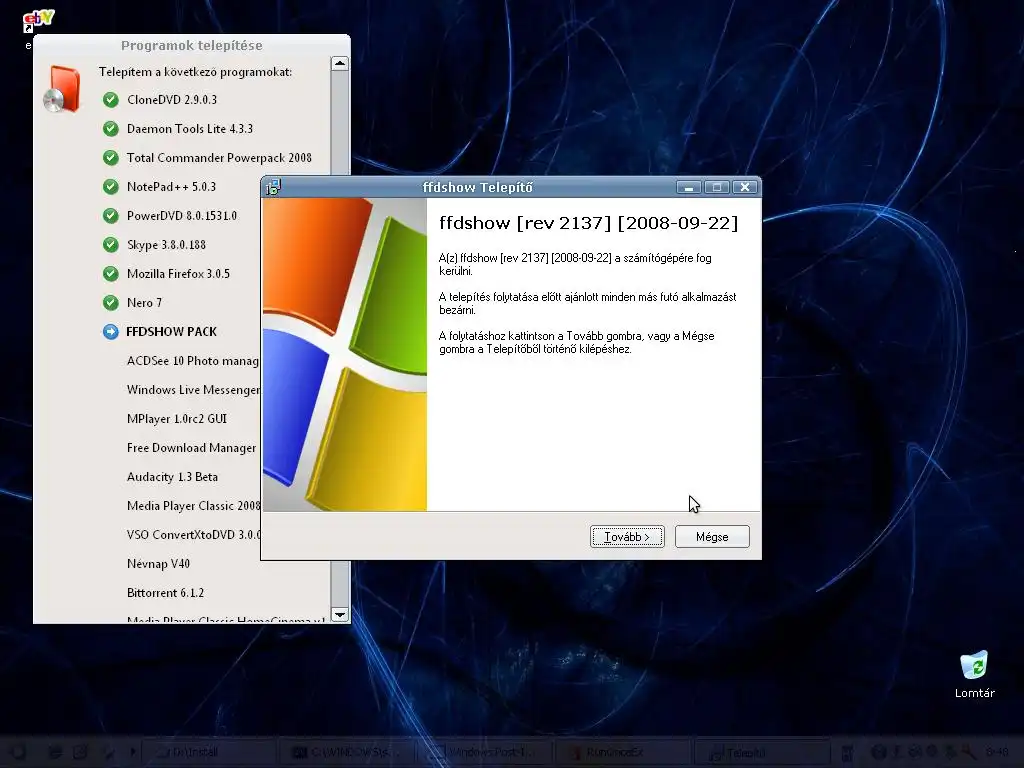
Task: Click the Windows Post-Install taskbar button
Action: click(487, 752)
